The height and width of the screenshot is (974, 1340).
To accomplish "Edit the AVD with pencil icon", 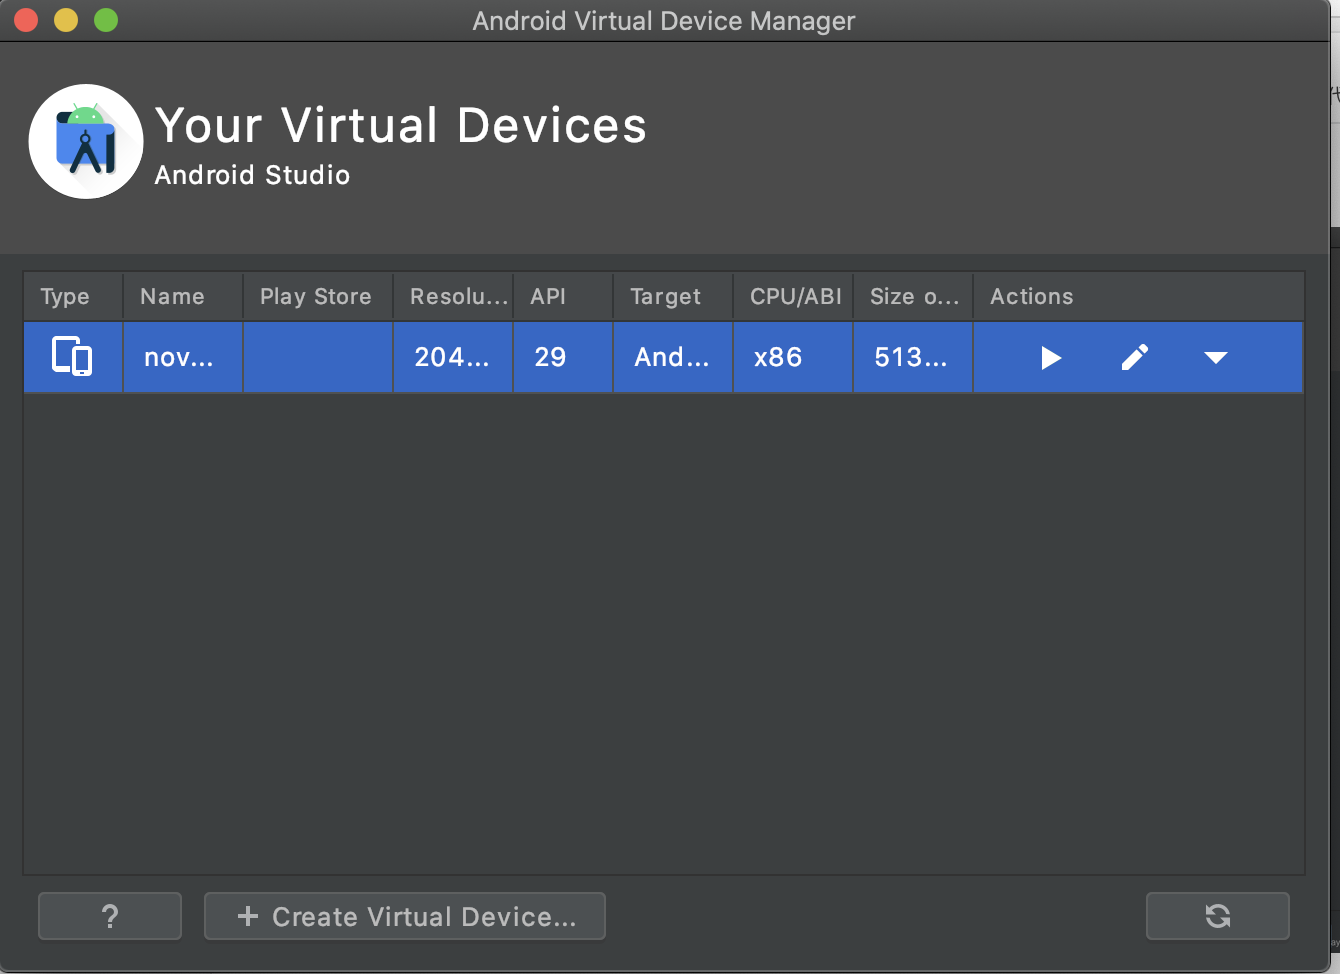I will click(x=1134, y=357).
